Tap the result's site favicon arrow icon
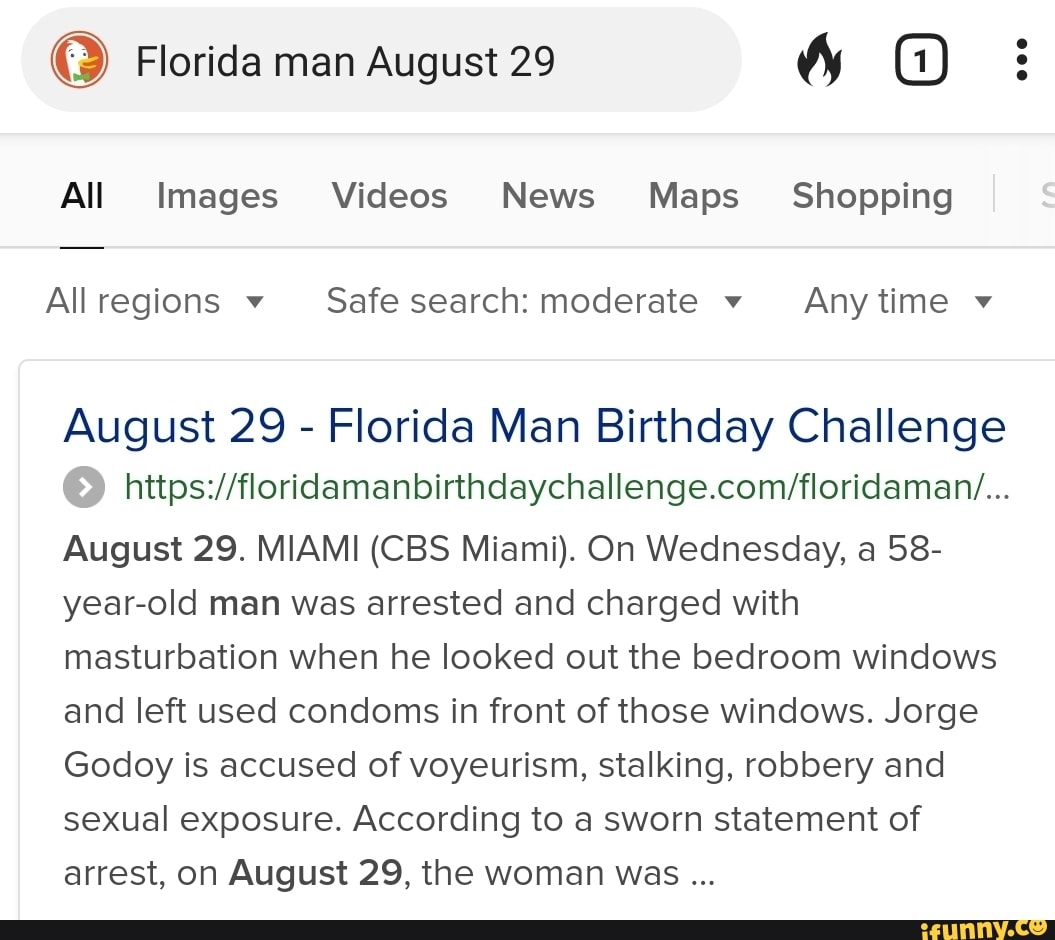The height and width of the screenshot is (940, 1055). coord(84,487)
